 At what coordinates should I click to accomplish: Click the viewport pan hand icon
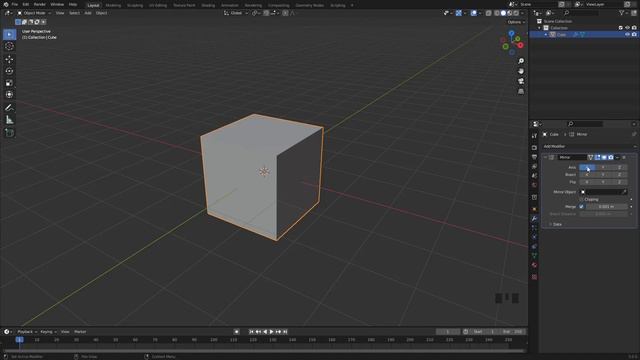(x=521, y=71)
